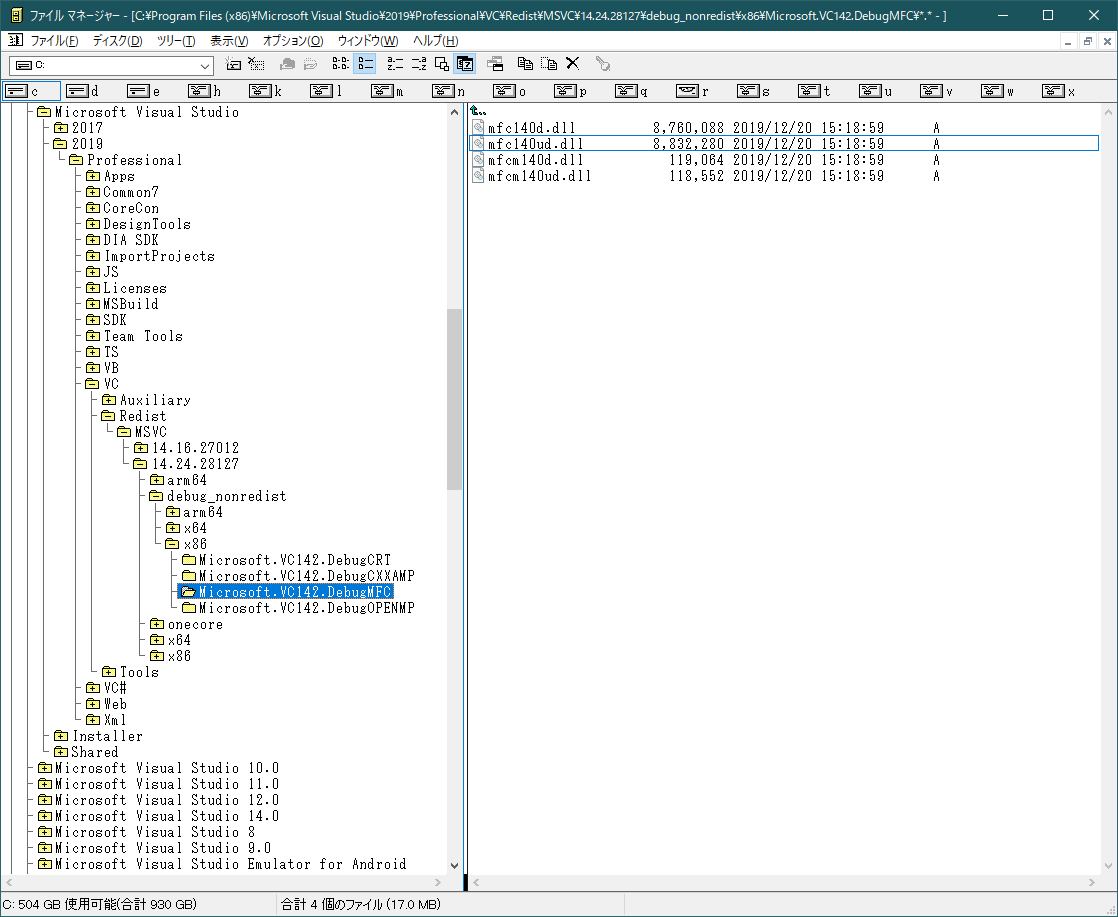Screen dimensions: 1118x917
Task: Toggle Sort by Type
Action: (x=419, y=64)
